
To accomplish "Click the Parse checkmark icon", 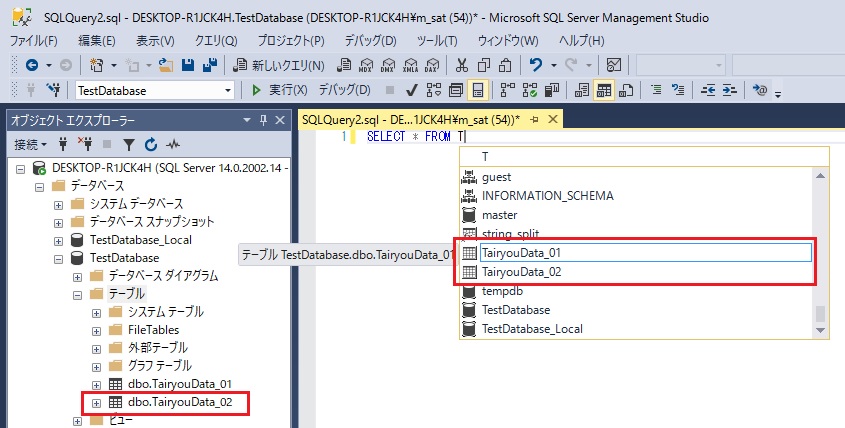I will tap(412, 90).
